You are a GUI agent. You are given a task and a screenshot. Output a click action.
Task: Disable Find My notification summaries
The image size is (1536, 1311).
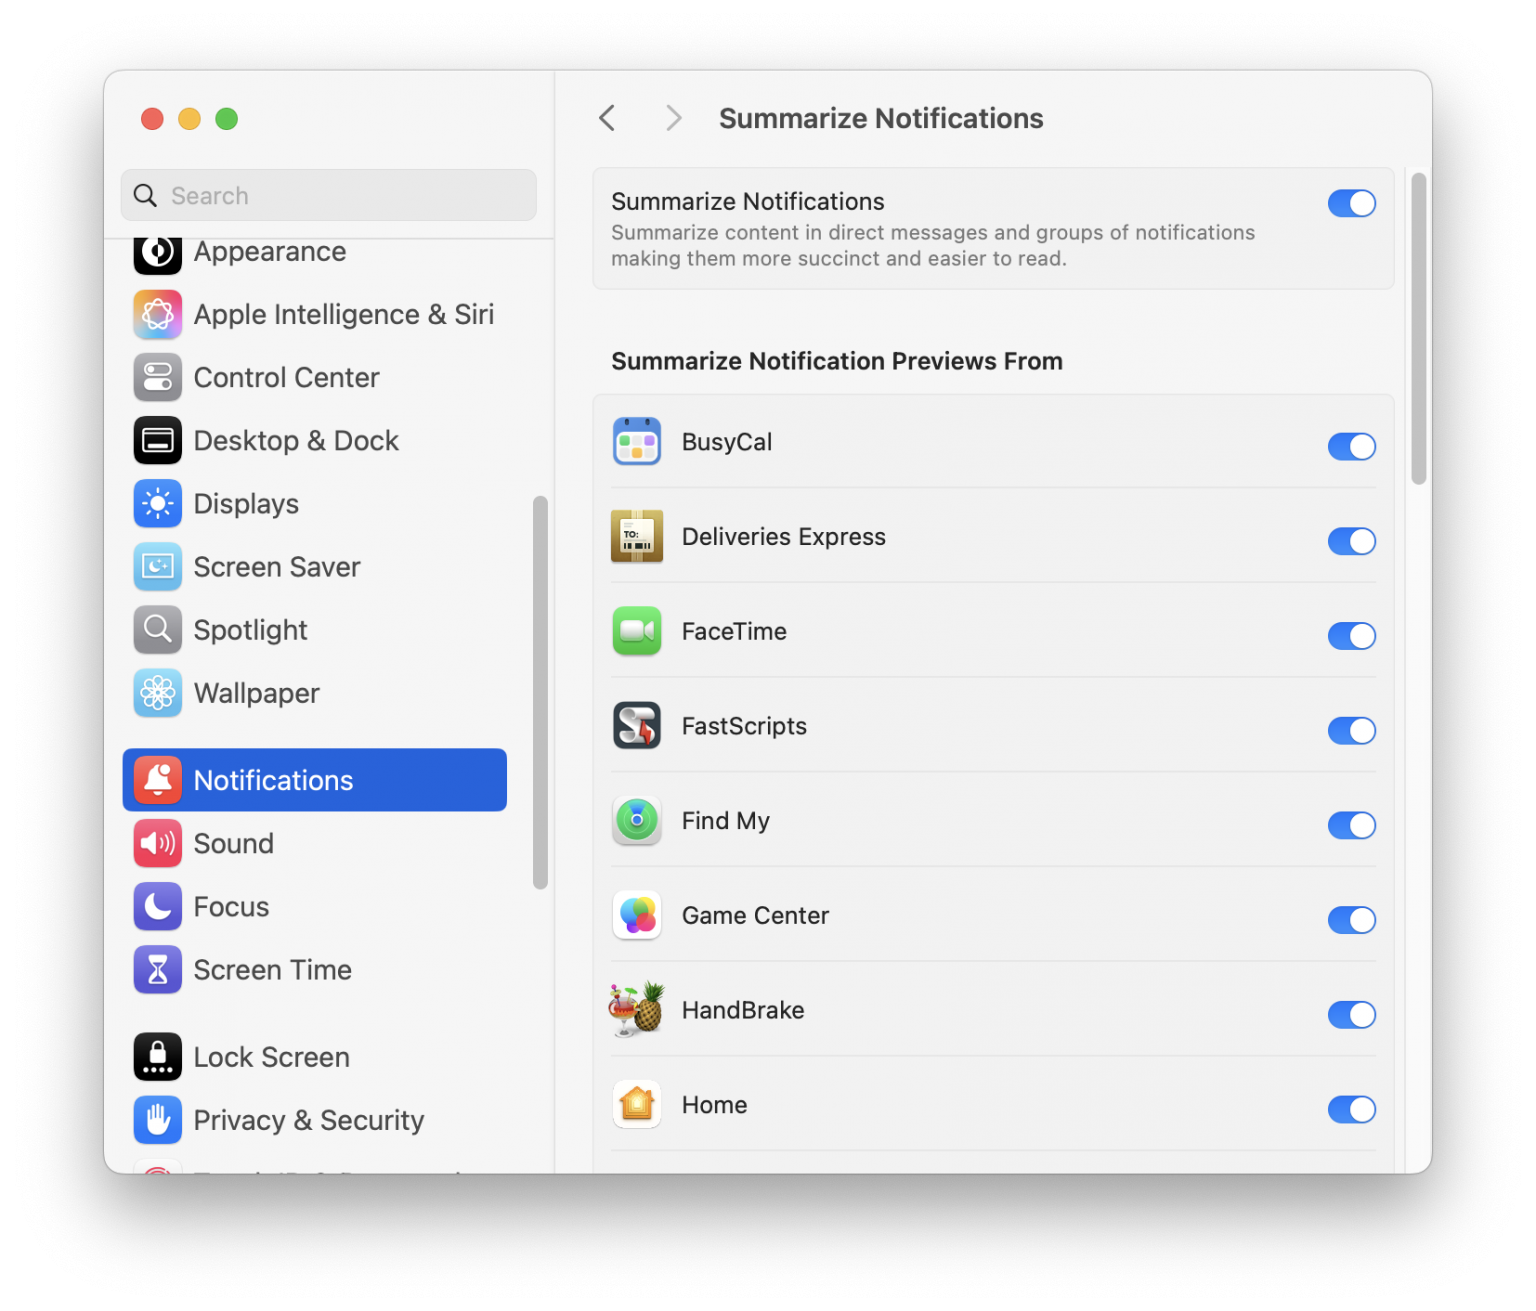point(1352,825)
